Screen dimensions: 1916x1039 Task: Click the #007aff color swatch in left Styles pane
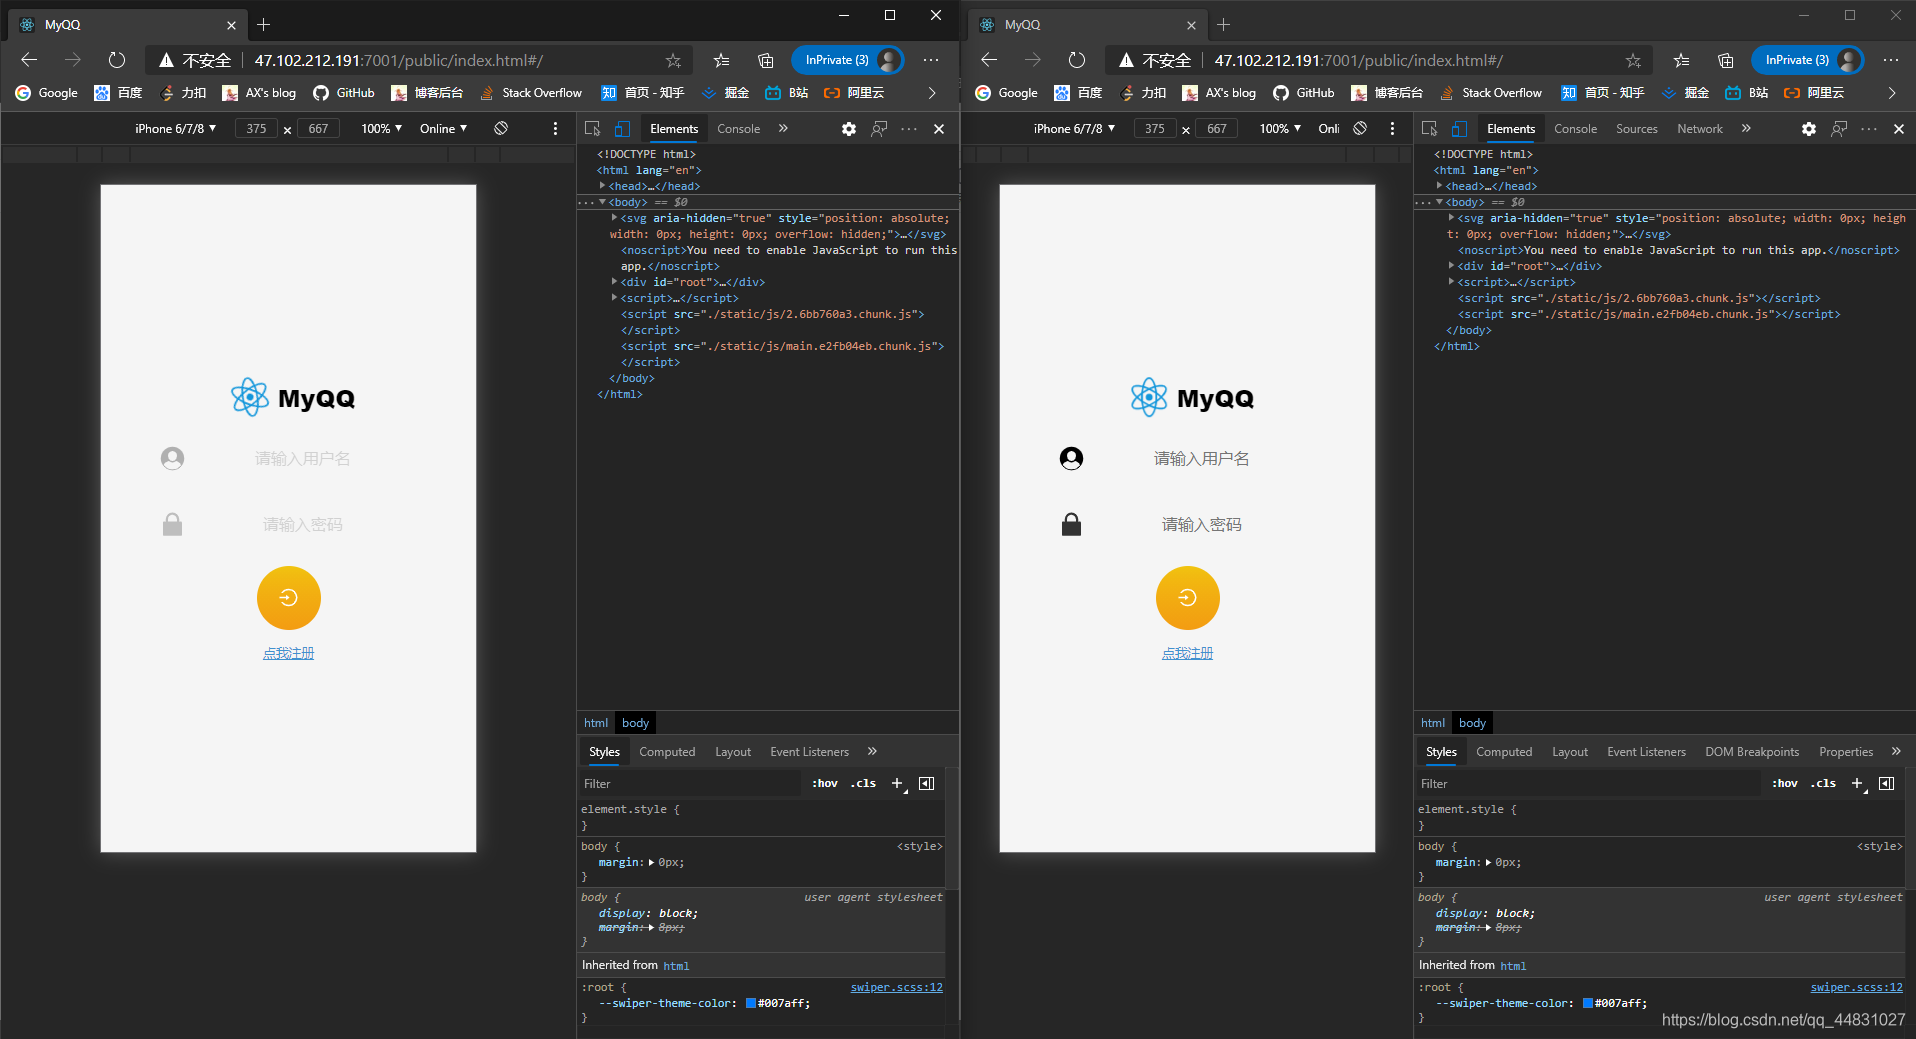(x=751, y=1003)
